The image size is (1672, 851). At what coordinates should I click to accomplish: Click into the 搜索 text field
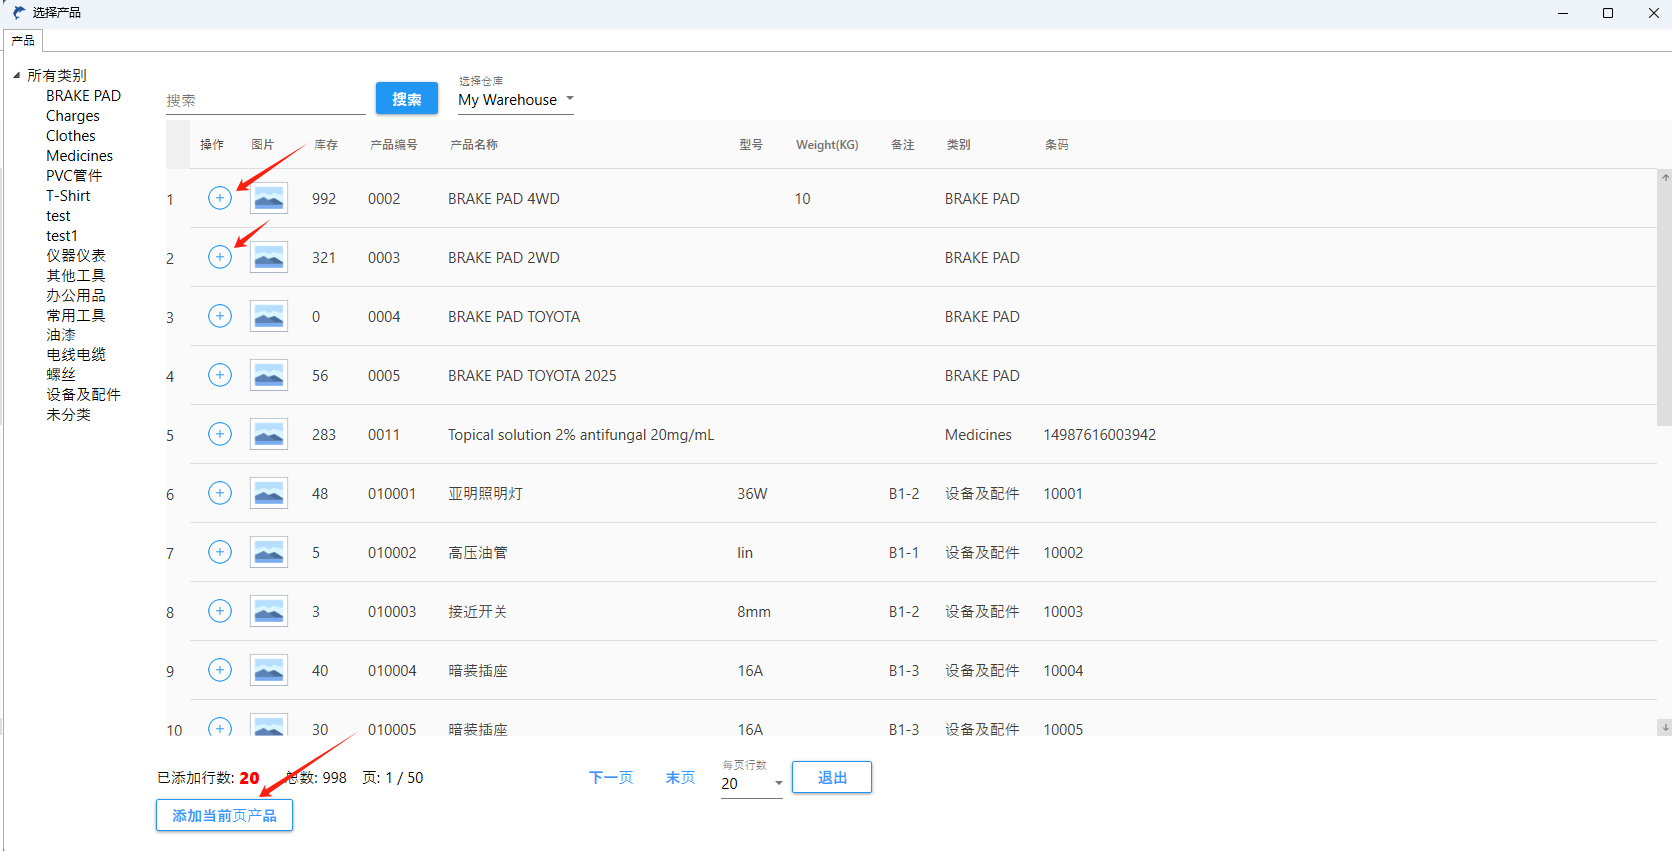[265, 100]
